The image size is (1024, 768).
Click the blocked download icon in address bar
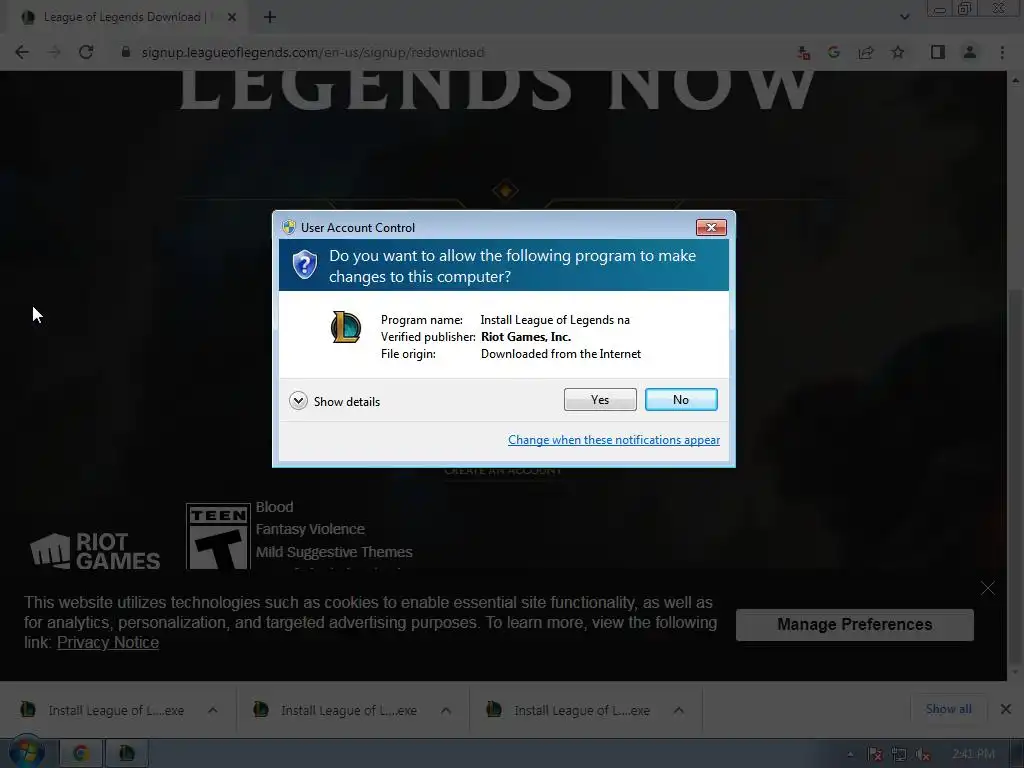(x=804, y=52)
